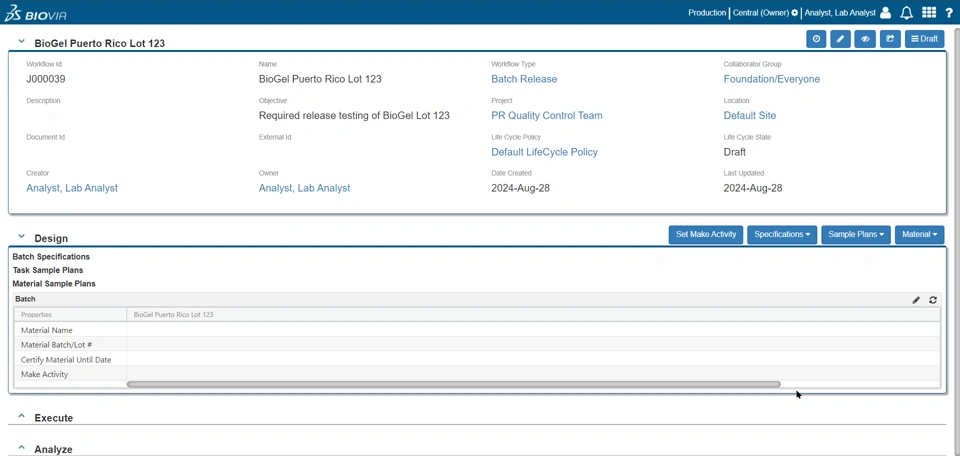Click the Date Created value 2024-Aug-28
The height and width of the screenshot is (456, 960).
520,188
